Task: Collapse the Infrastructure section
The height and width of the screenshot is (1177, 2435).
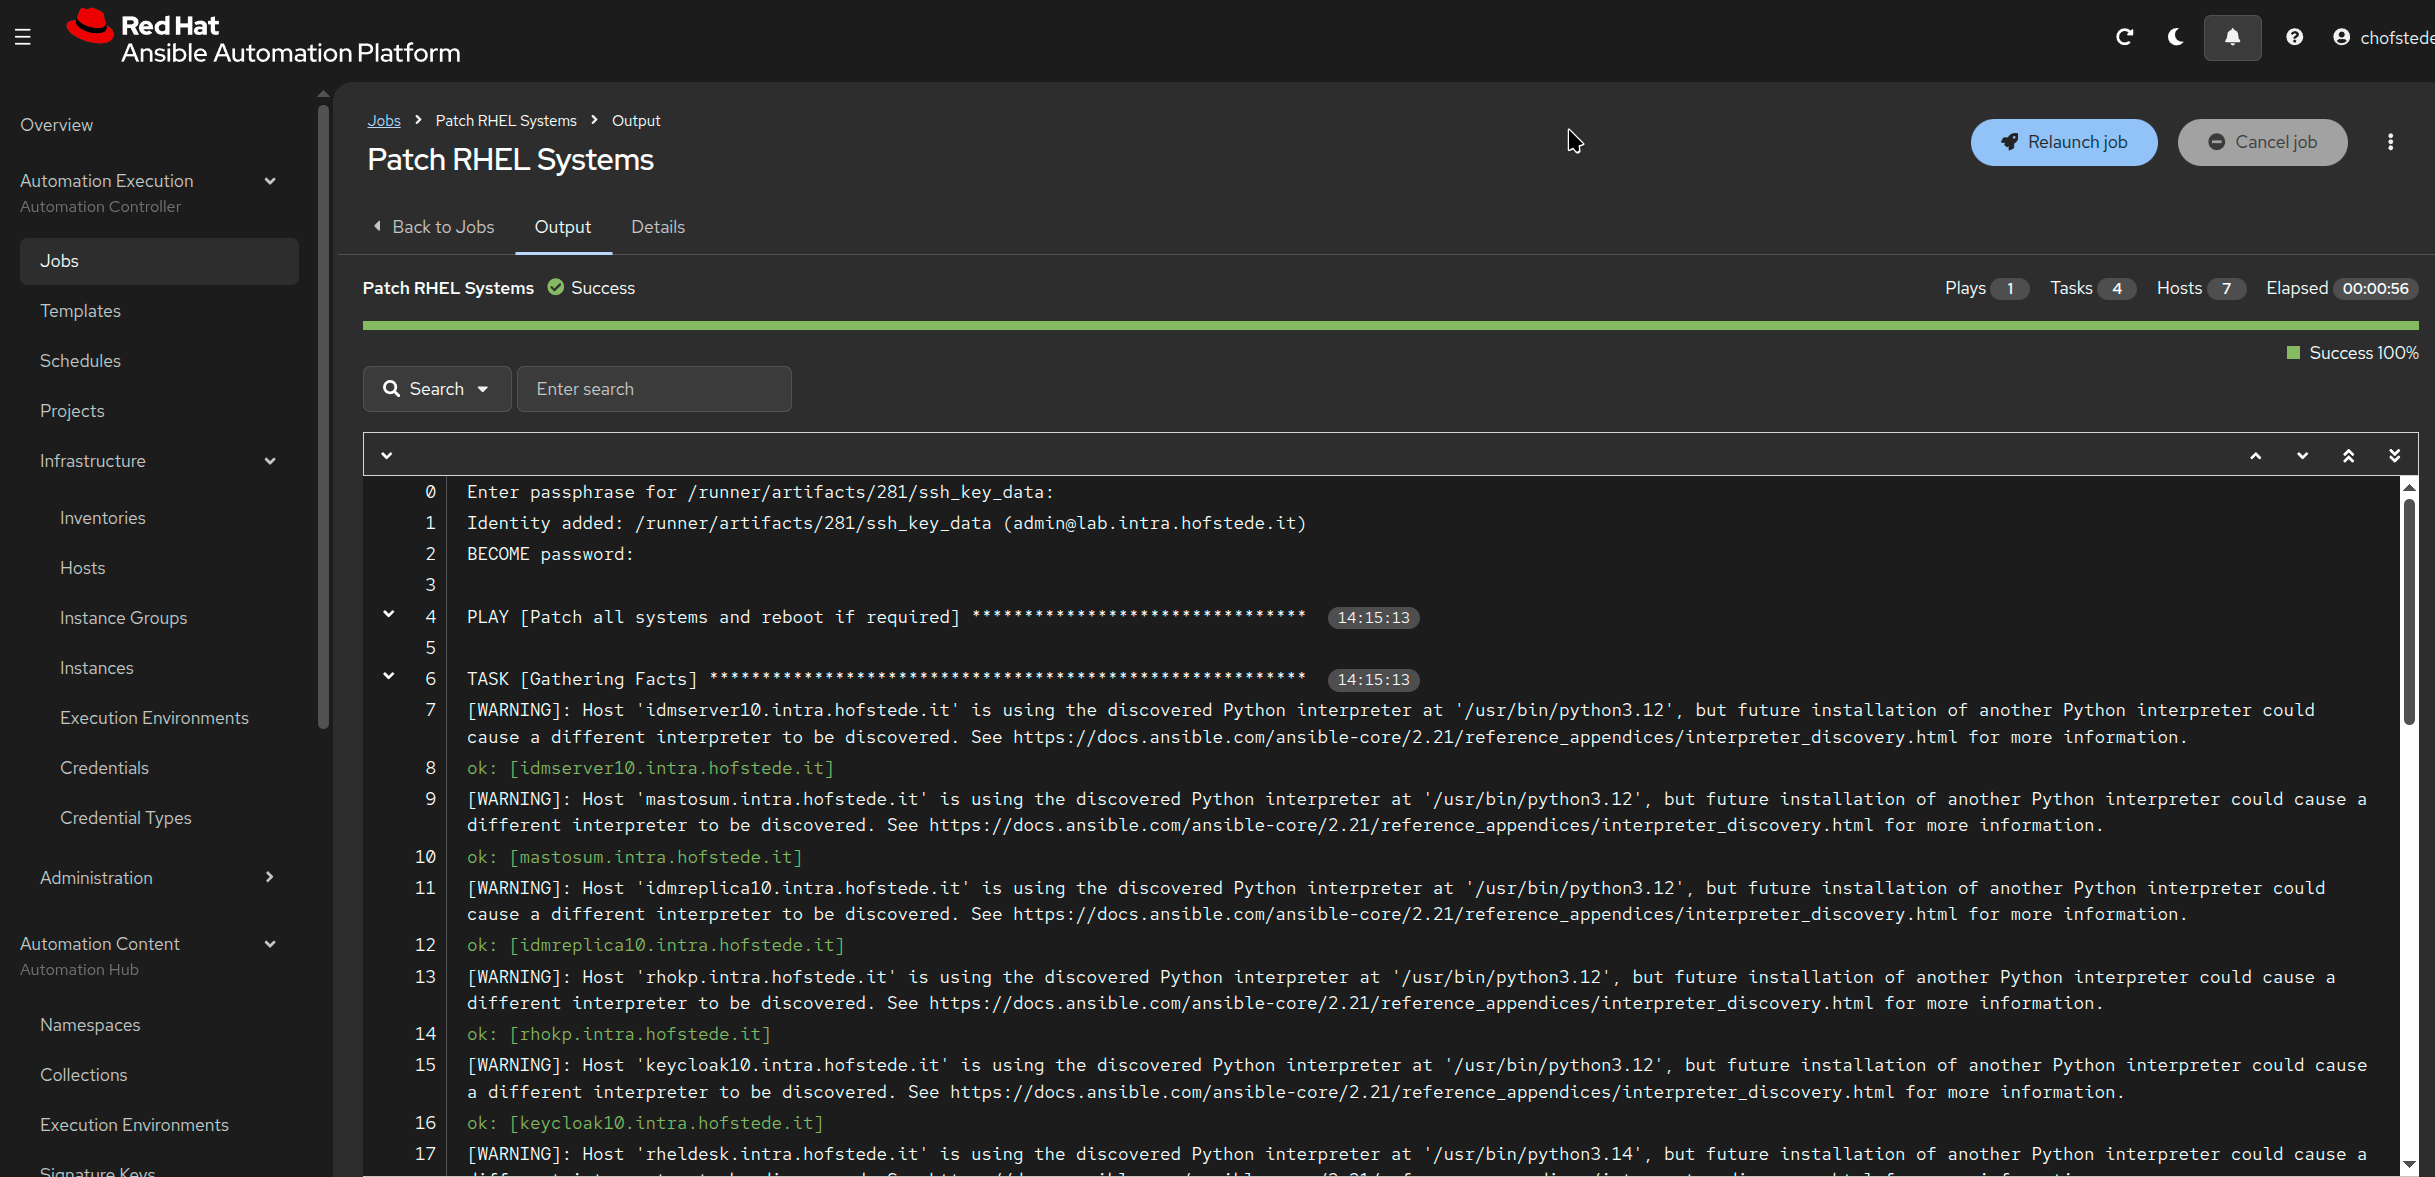Action: pos(270,461)
